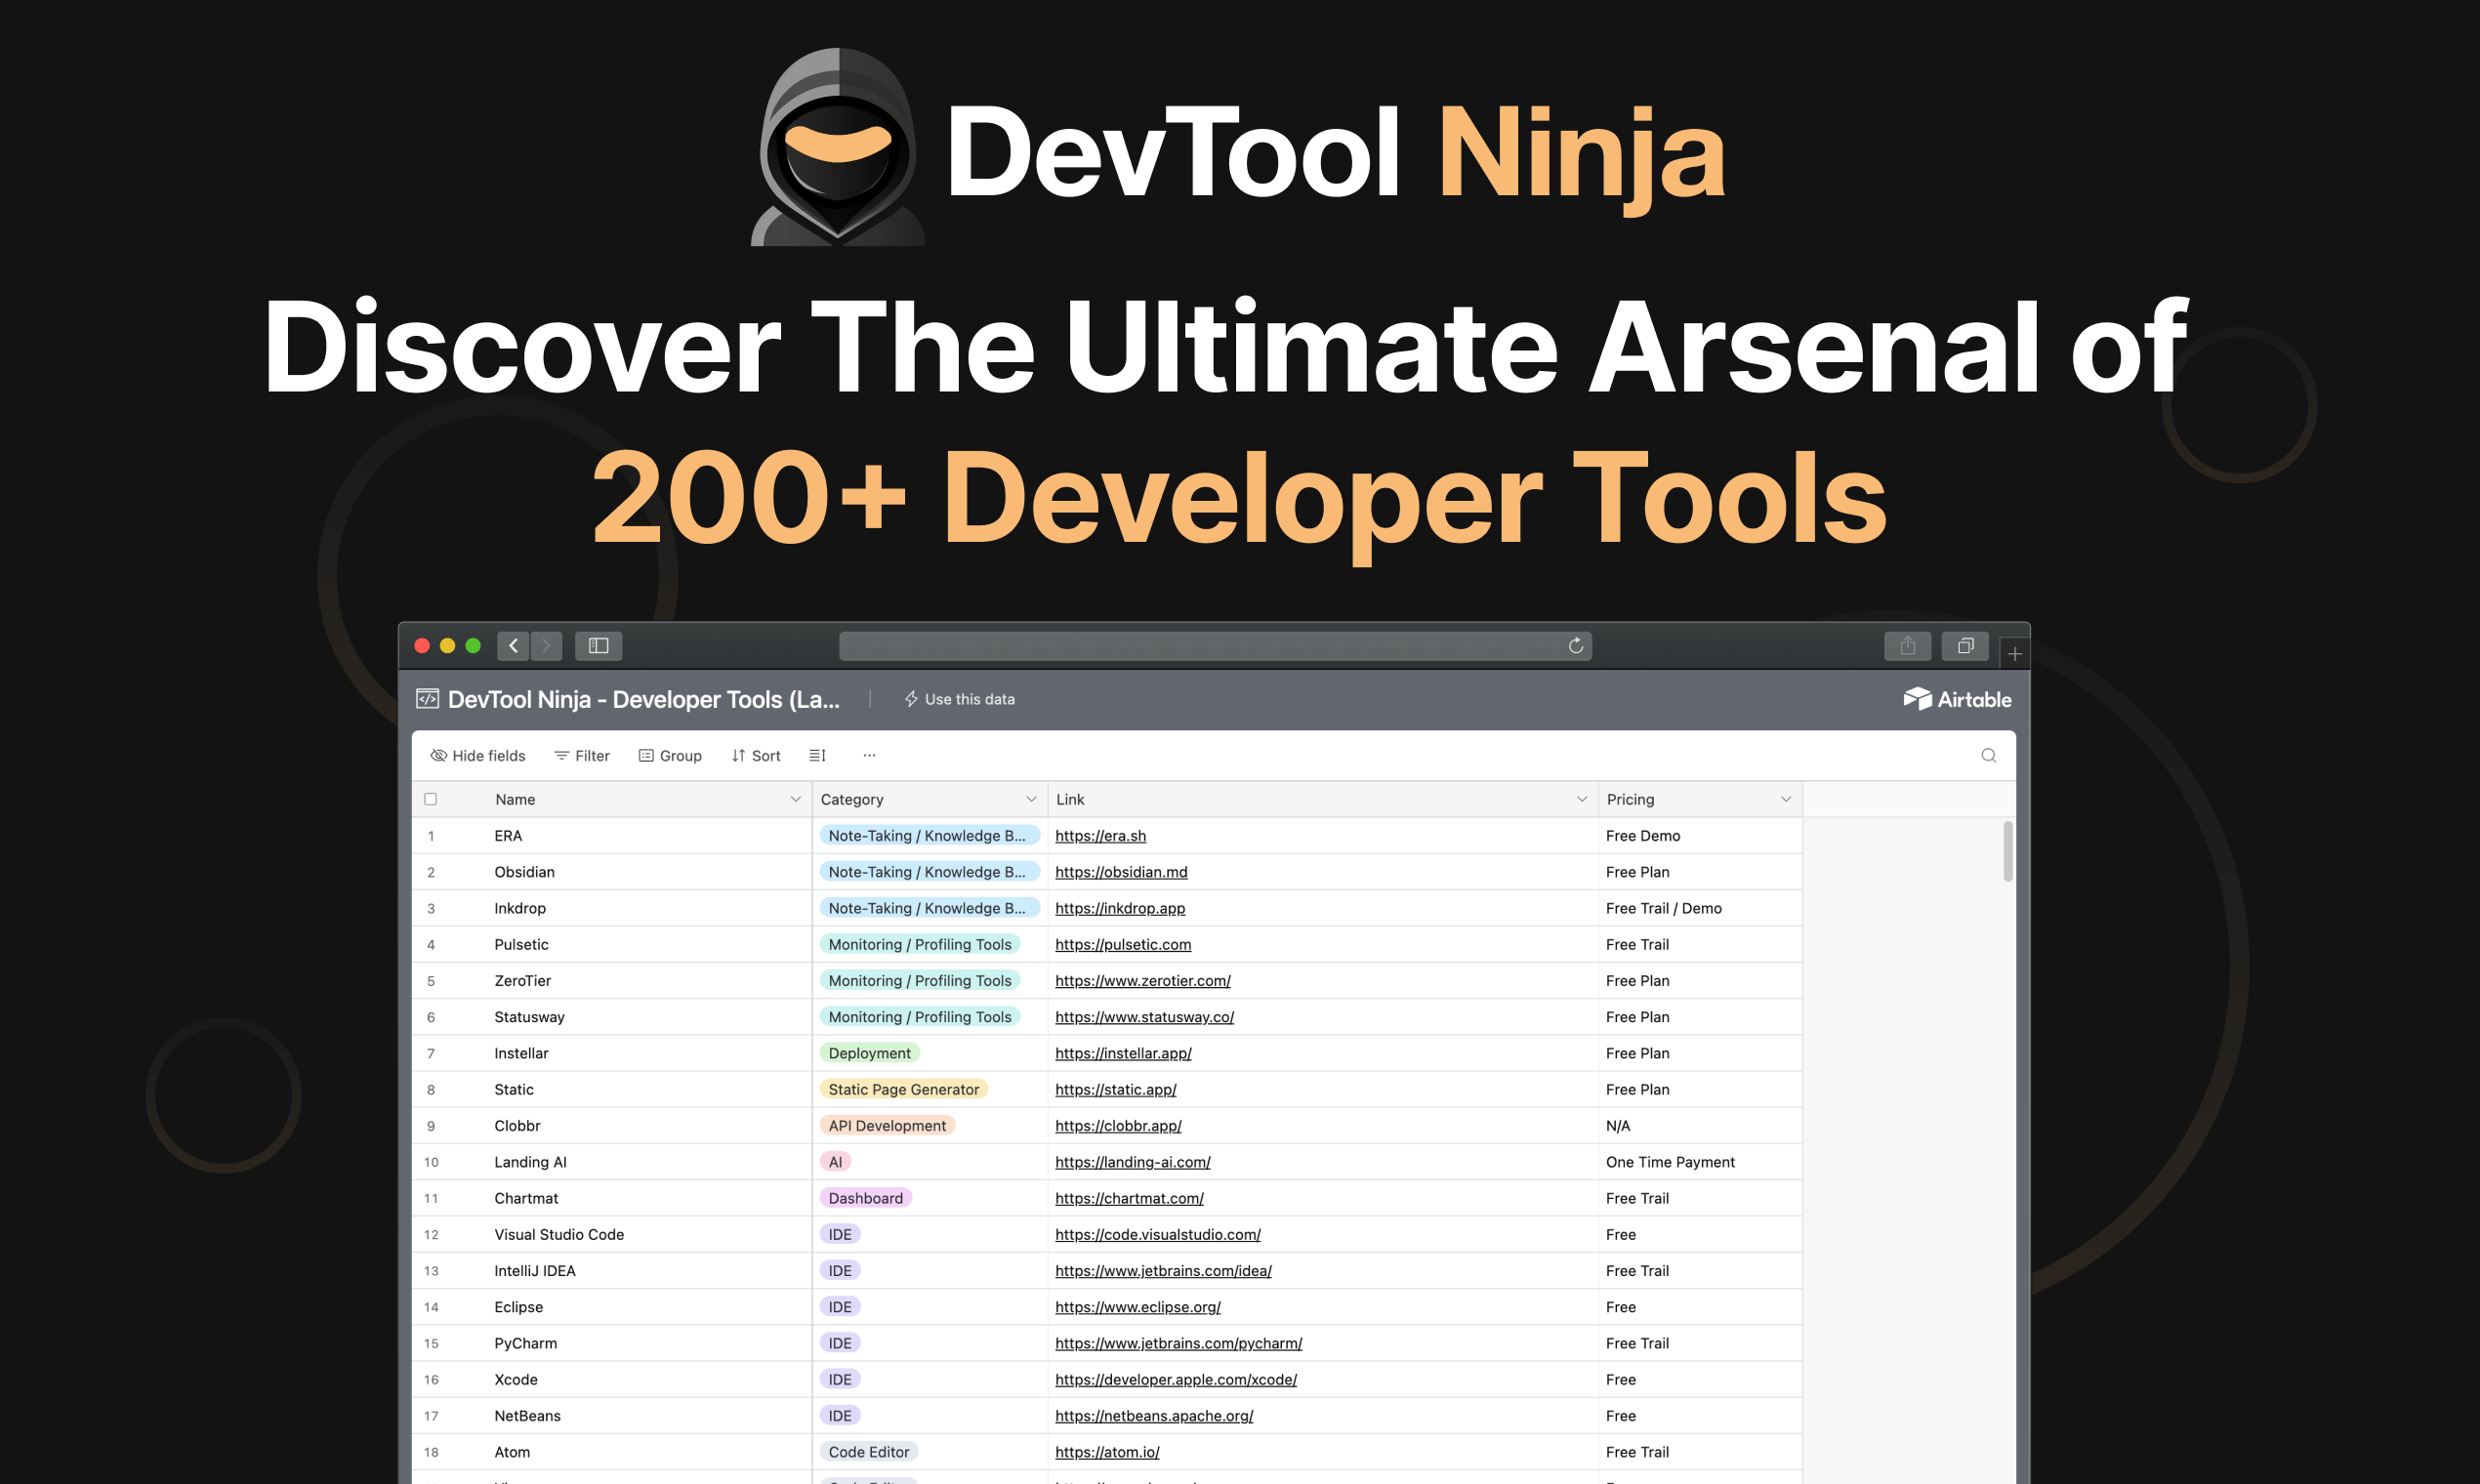The width and height of the screenshot is (2480, 1484).
Task: Open the code.visualstudio.com link
Action: pos(1158,1234)
